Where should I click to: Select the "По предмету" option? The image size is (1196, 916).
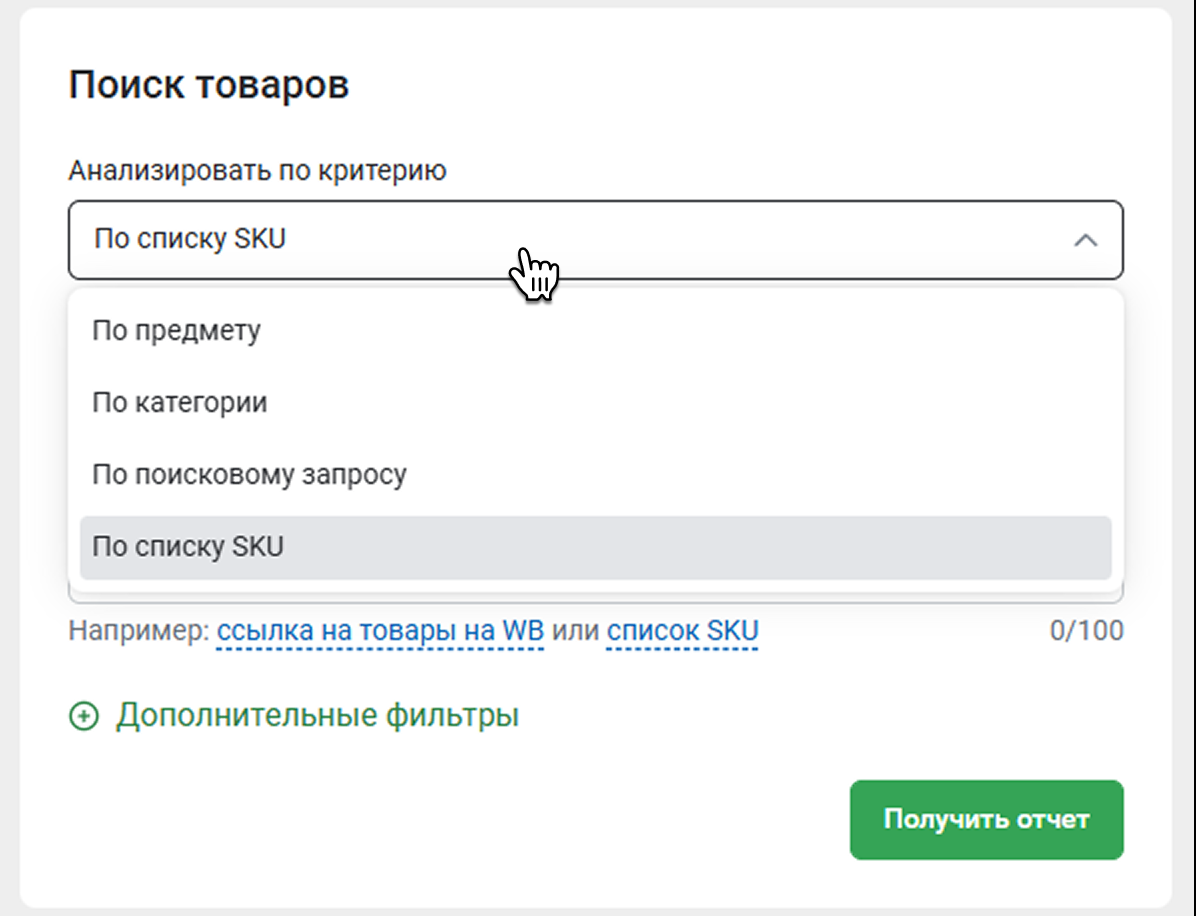point(177,330)
